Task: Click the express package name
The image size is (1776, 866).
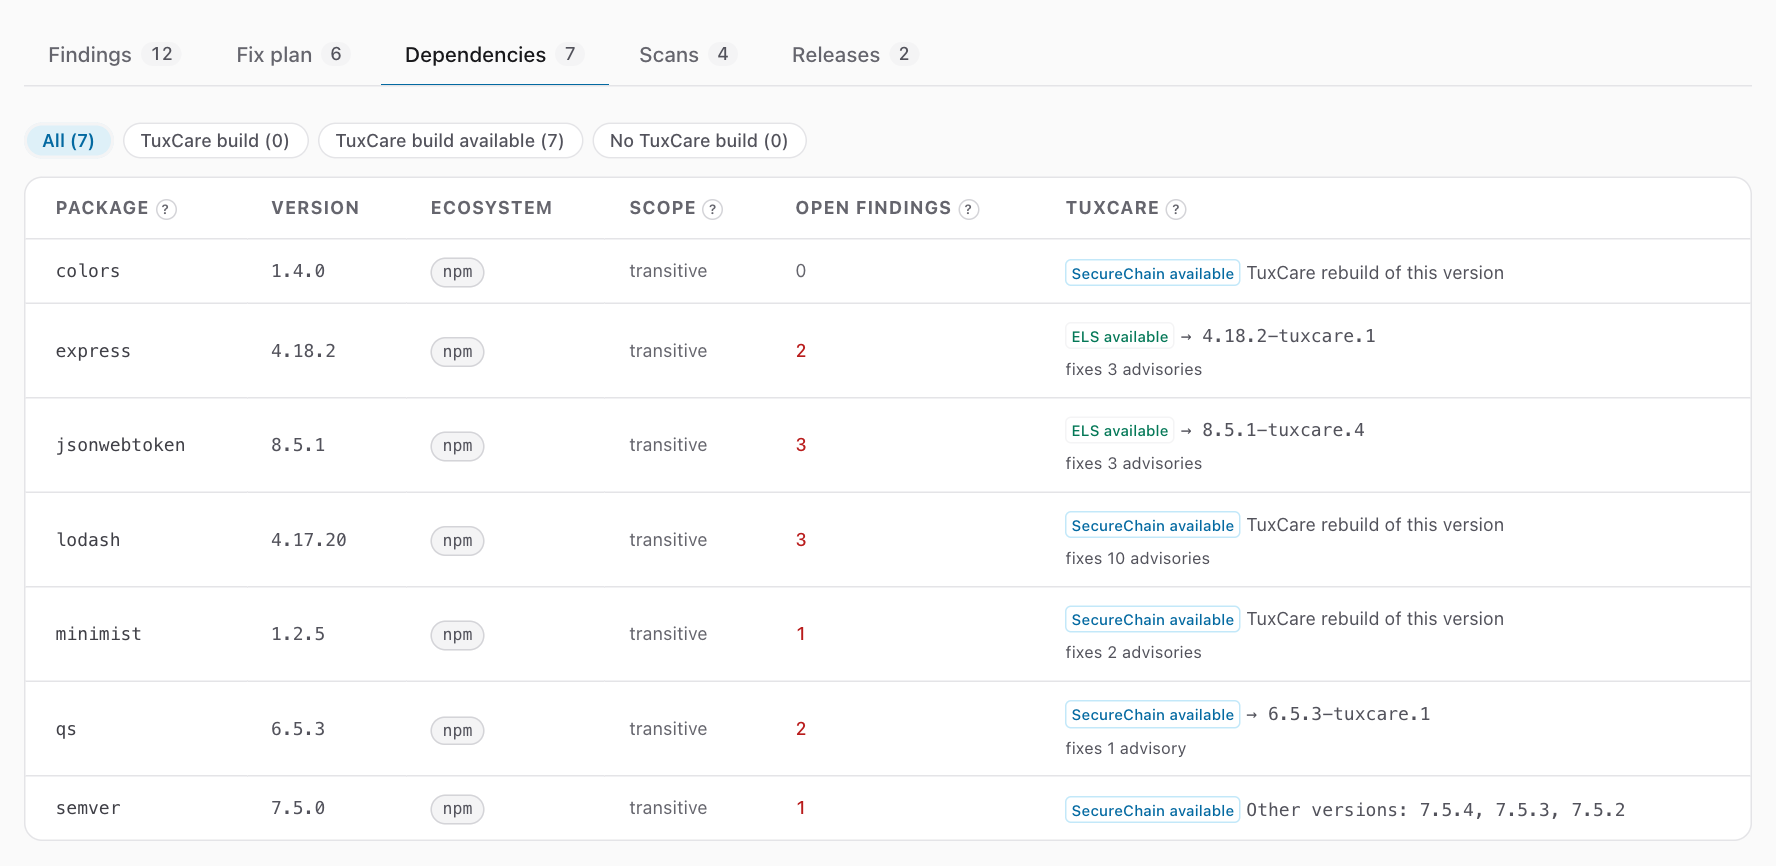Action: [93, 351]
